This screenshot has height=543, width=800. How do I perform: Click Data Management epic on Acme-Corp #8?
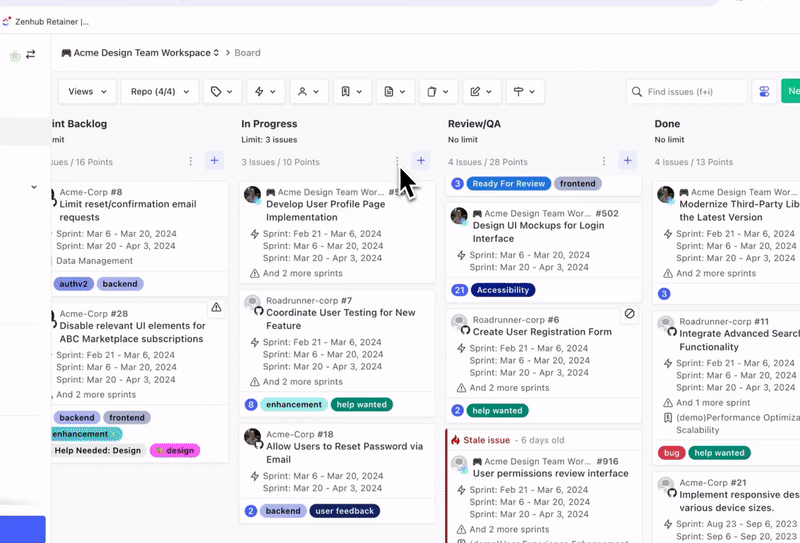(x=94, y=261)
